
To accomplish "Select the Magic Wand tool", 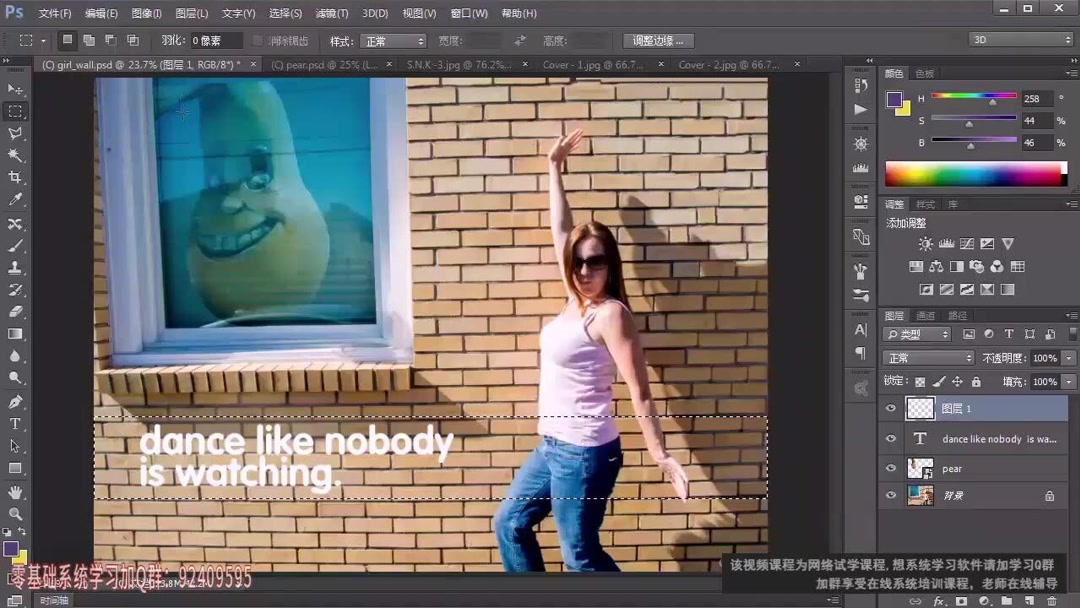I will pos(14,156).
